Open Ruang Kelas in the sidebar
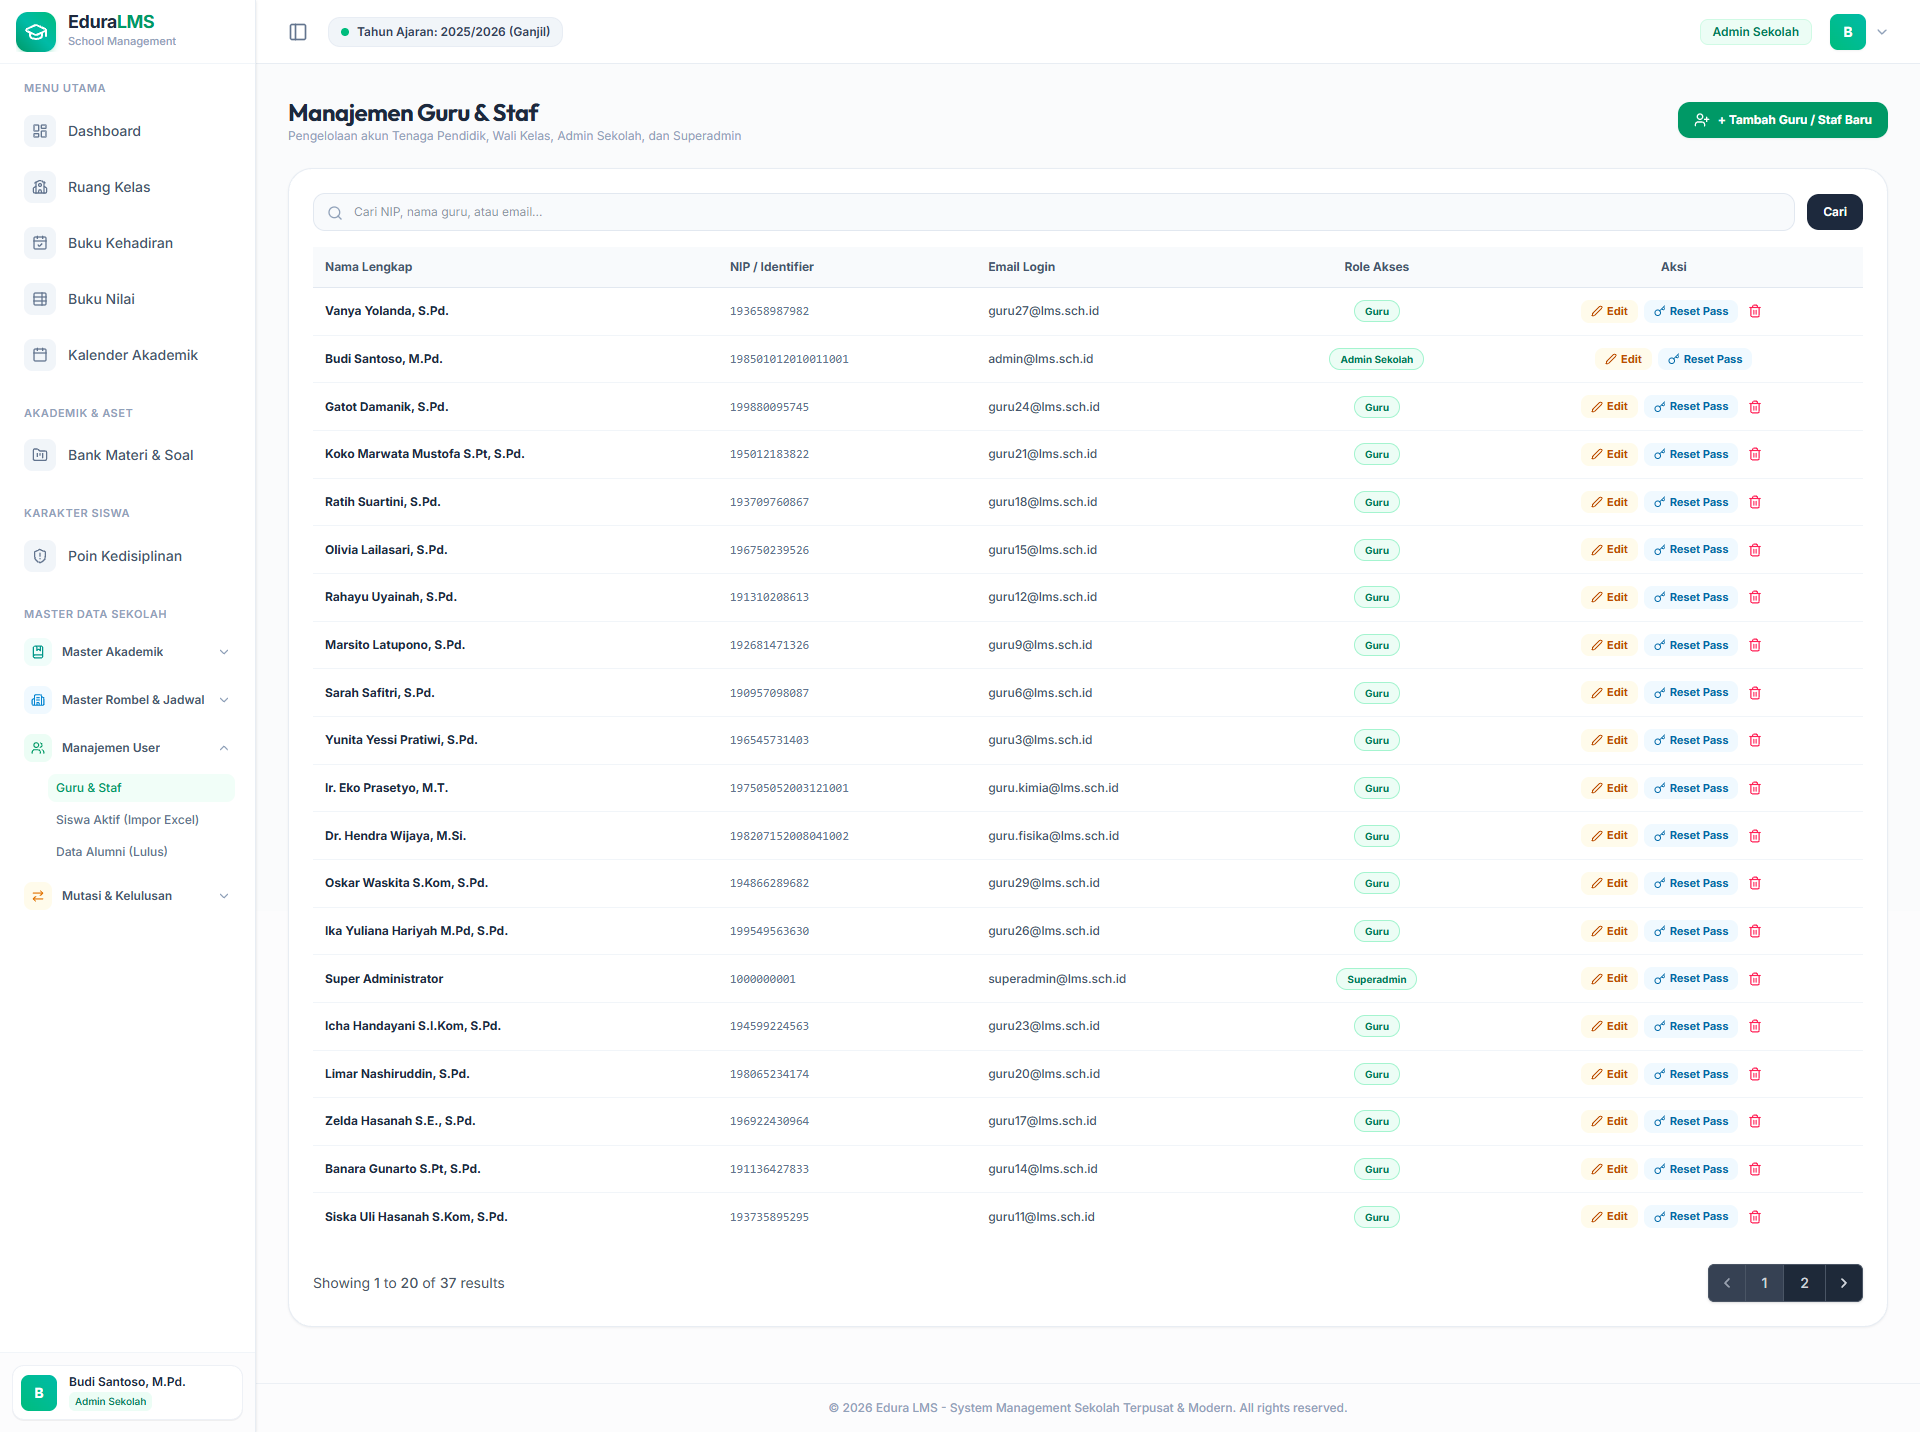 click(128, 187)
